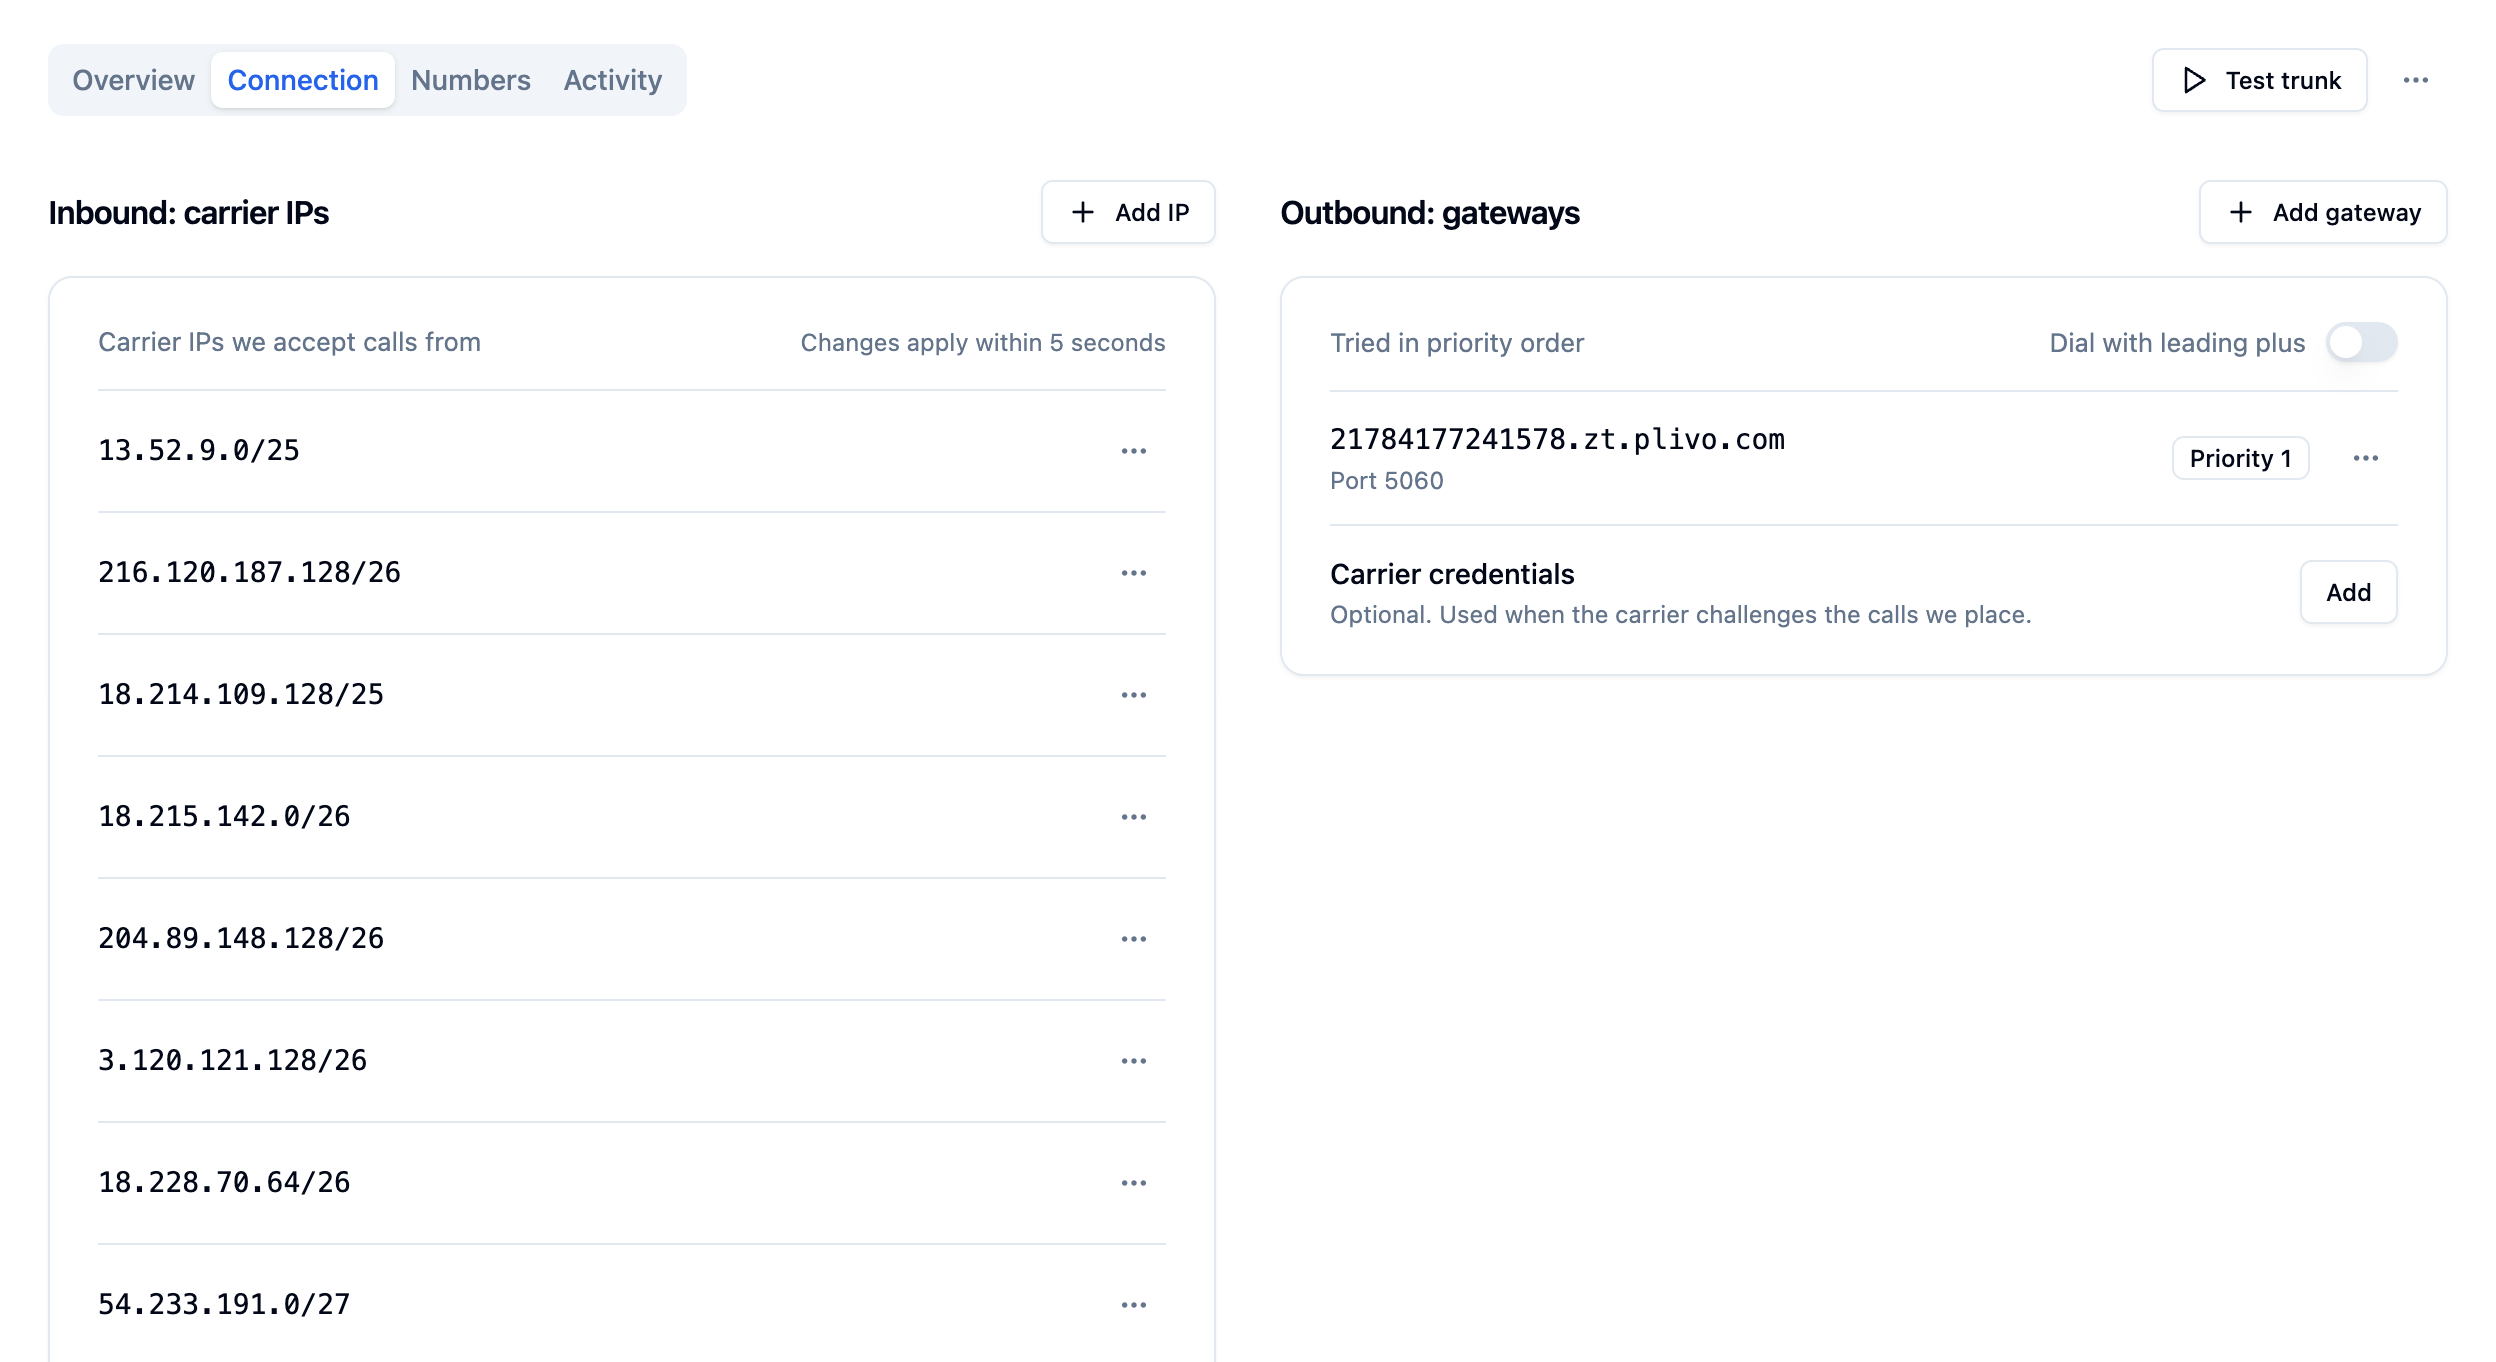
Task: Click the Carrier credentials heading
Action: coord(1452,574)
